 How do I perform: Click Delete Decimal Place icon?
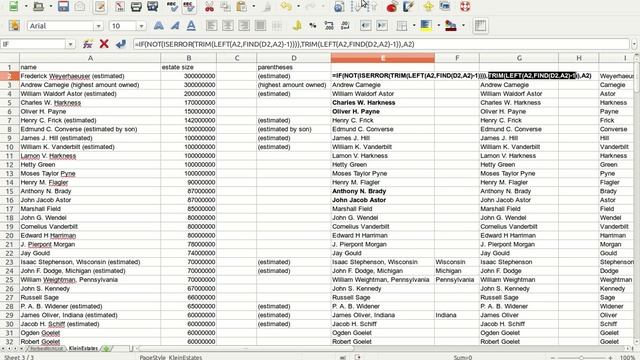tap(345, 26)
